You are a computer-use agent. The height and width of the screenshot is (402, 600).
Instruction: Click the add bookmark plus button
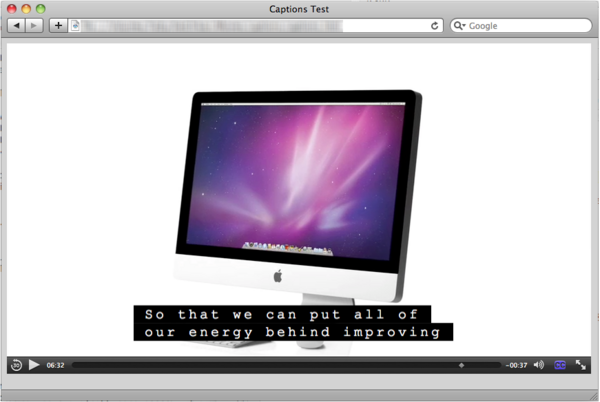coord(58,25)
